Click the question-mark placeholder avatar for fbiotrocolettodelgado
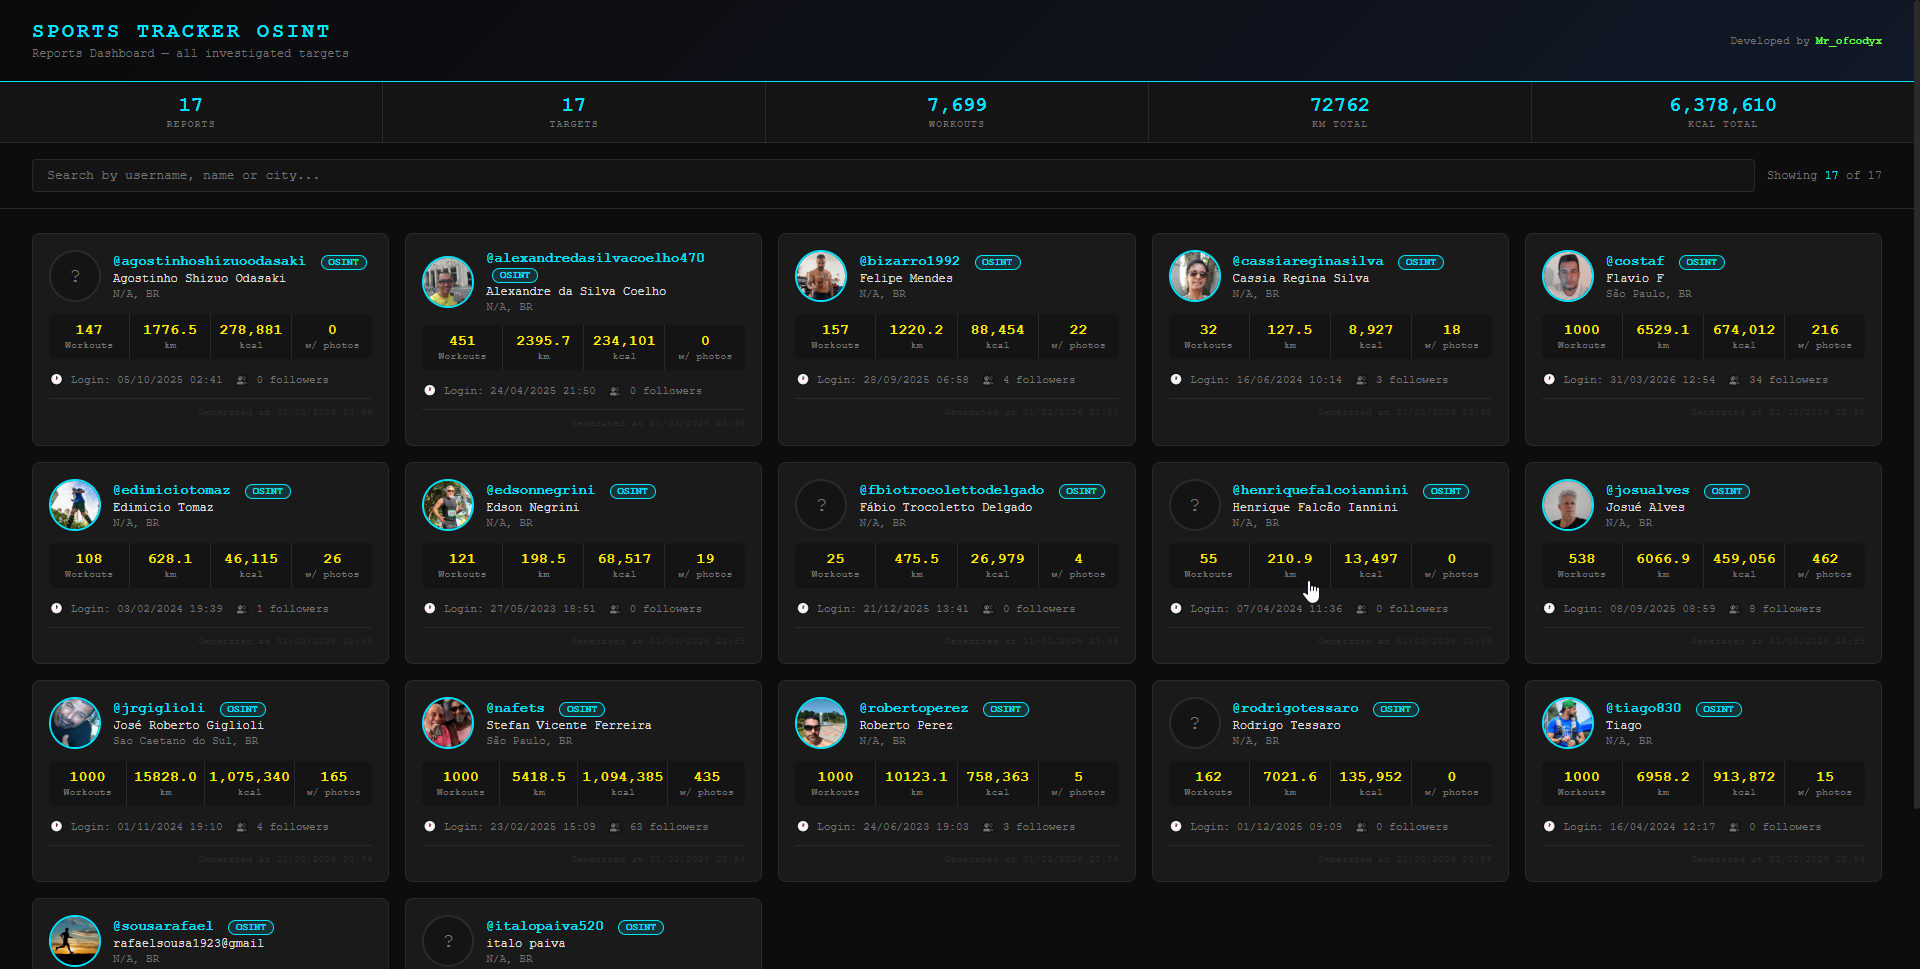 [x=821, y=505]
